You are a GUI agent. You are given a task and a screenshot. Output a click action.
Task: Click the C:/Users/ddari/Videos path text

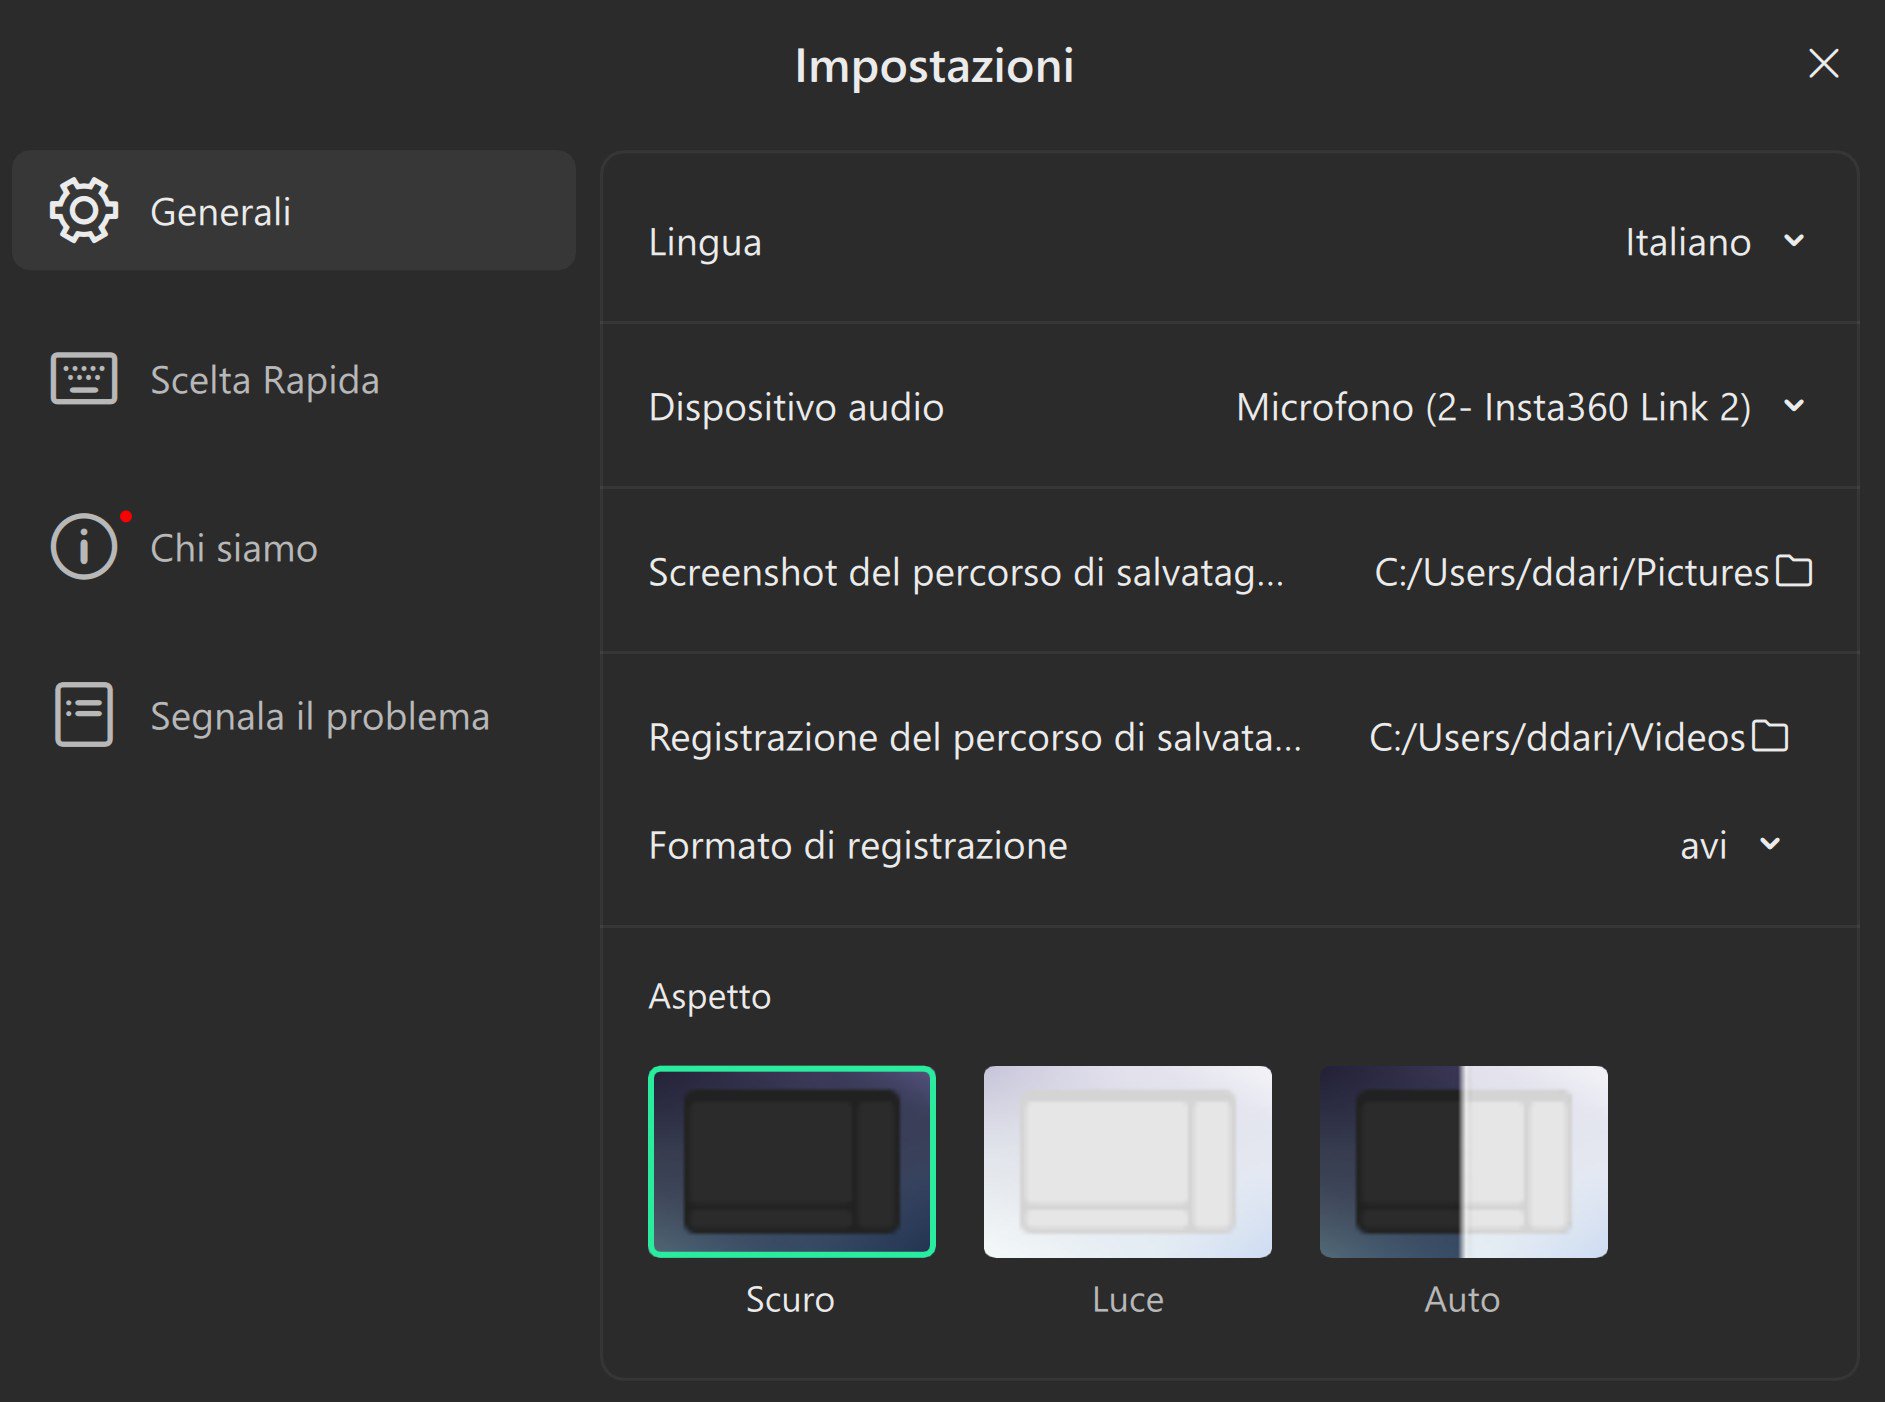point(1556,737)
